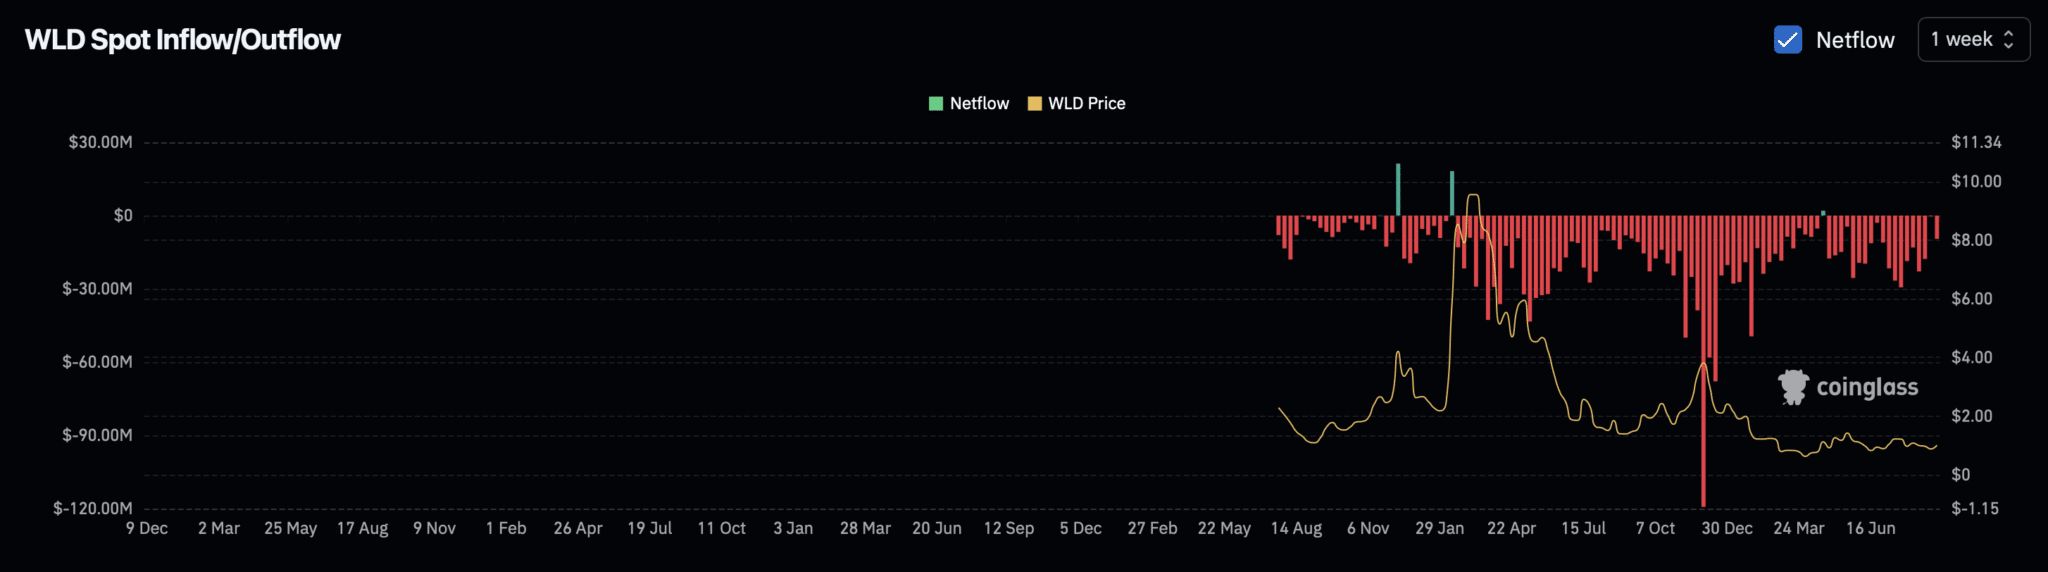The width and height of the screenshot is (2048, 572).
Task: Click the $-120.00M left axis label
Action: [93, 509]
